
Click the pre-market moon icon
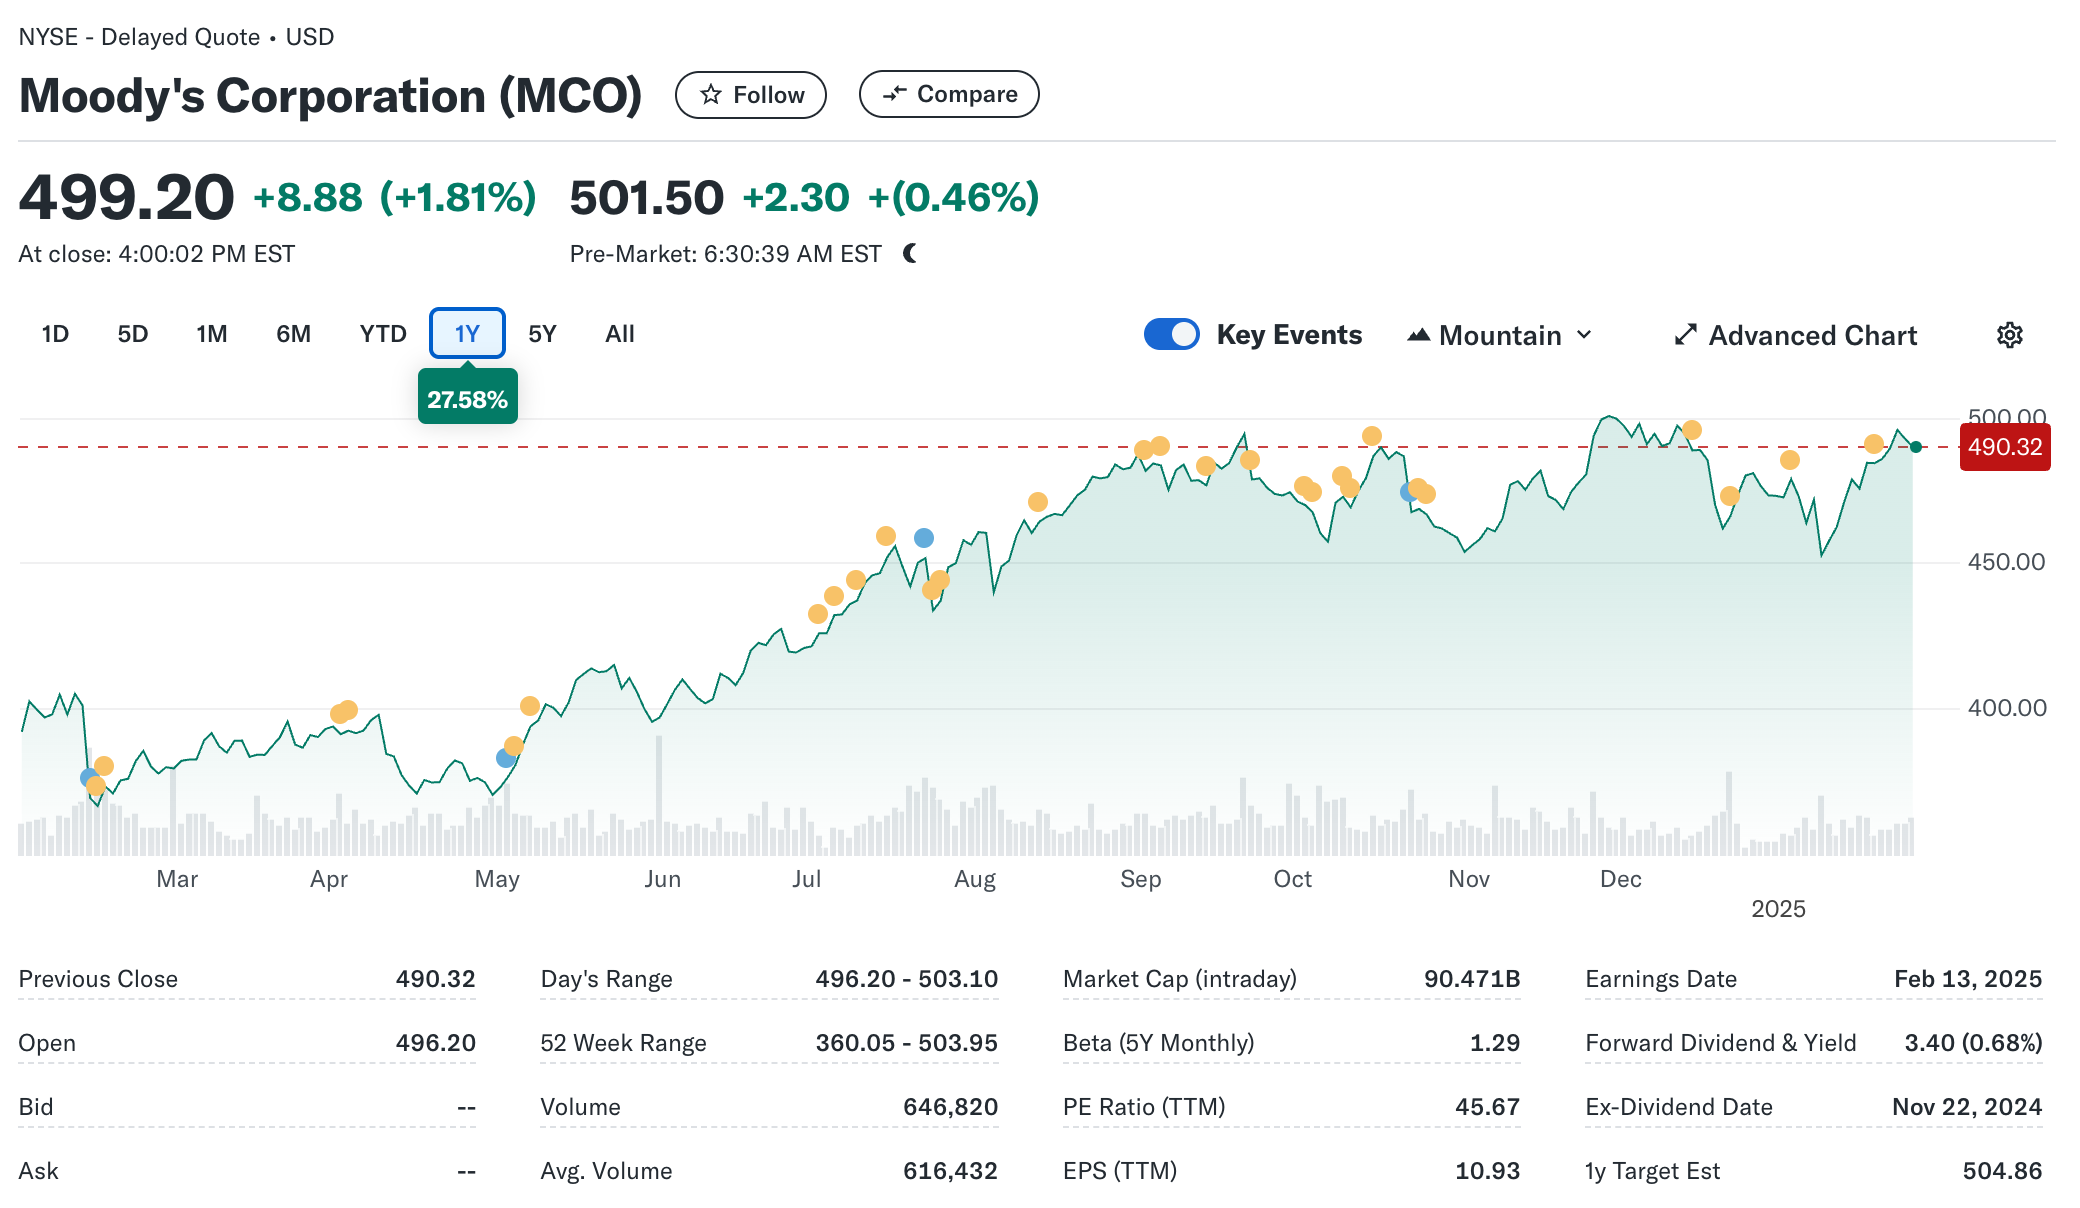pos(910,254)
